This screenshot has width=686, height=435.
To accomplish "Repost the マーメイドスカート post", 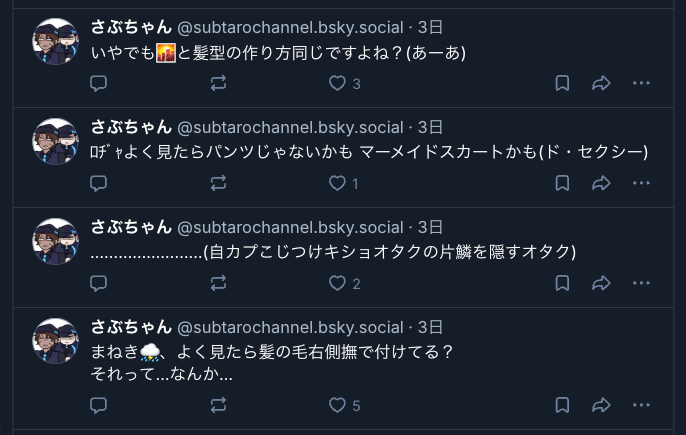I will point(219,184).
